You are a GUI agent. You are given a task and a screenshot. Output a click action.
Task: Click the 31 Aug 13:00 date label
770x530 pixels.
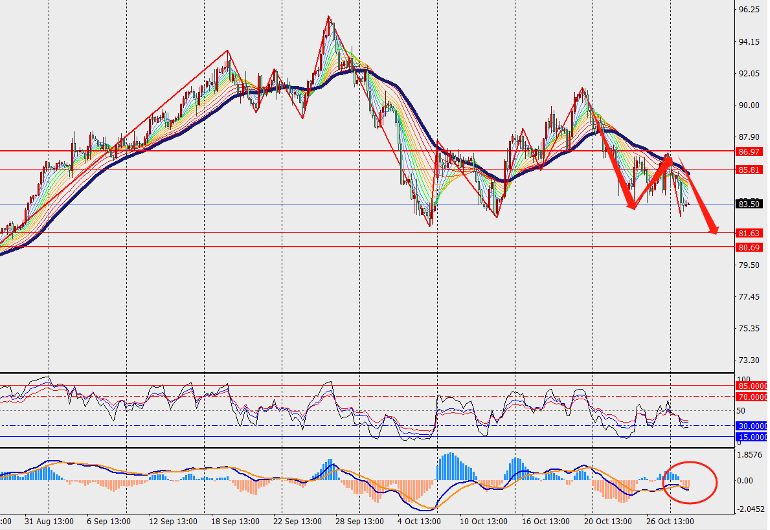click(x=49, y=522)
